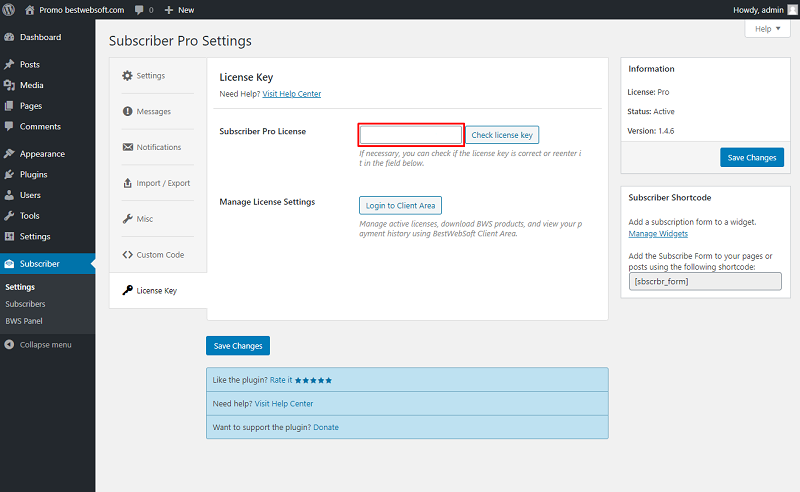Click the Appearance paintbrush icon
Viewport: 800px width, 492px height.
9,154
